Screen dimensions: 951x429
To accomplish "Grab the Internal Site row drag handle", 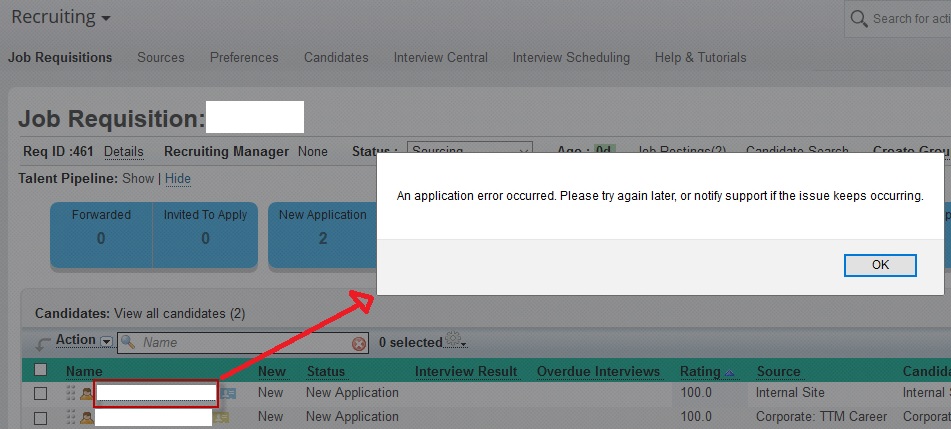I will [71, 393].
